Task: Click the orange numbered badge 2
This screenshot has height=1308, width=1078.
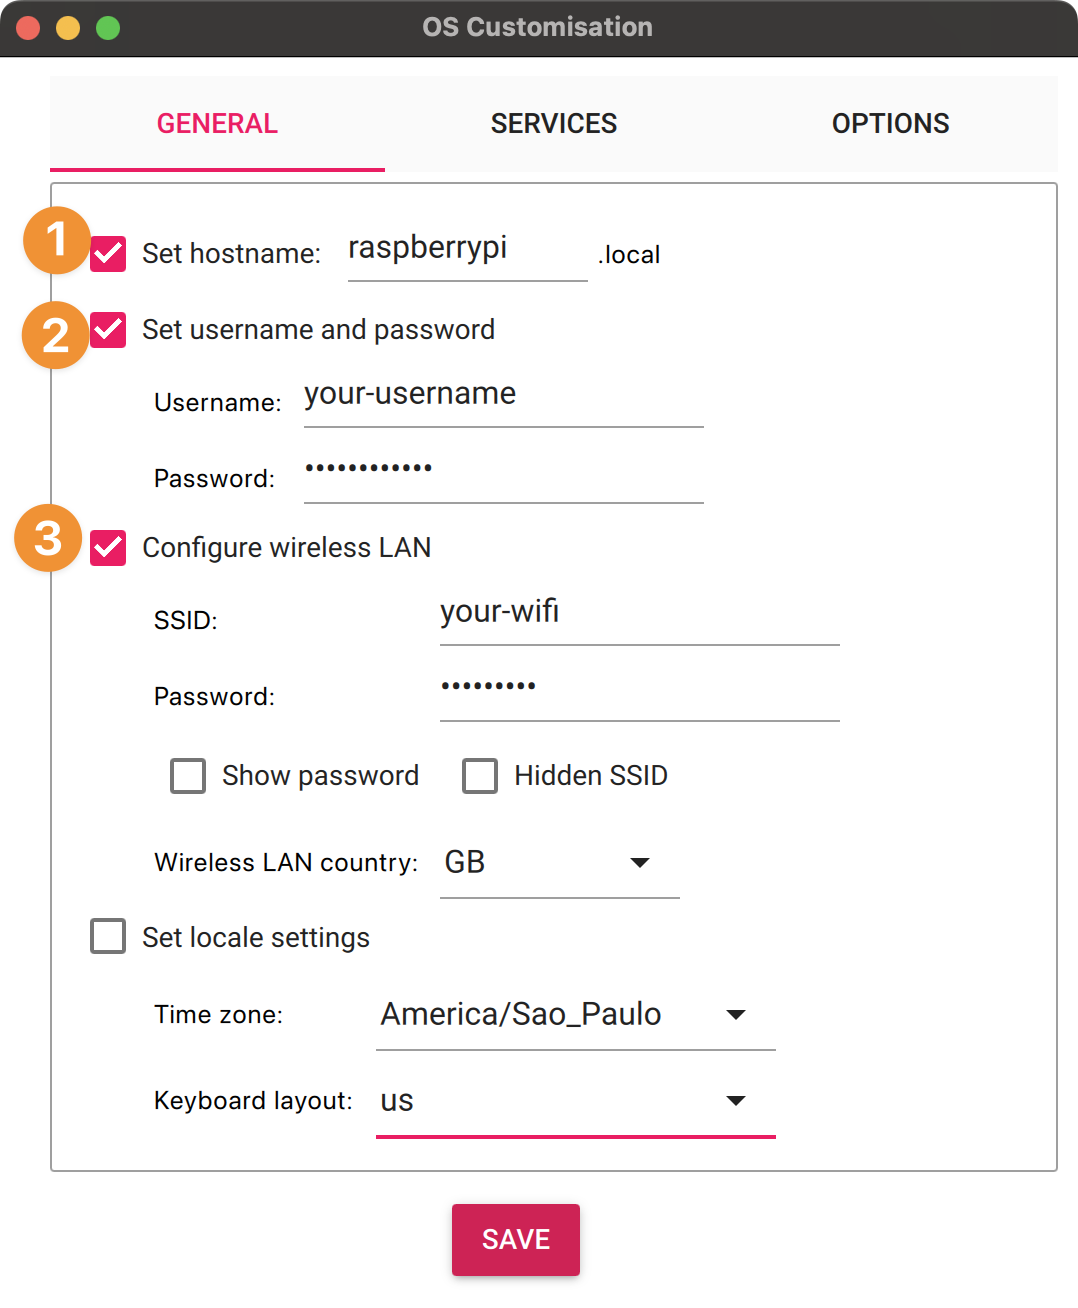Action: (x=55, y=335)
